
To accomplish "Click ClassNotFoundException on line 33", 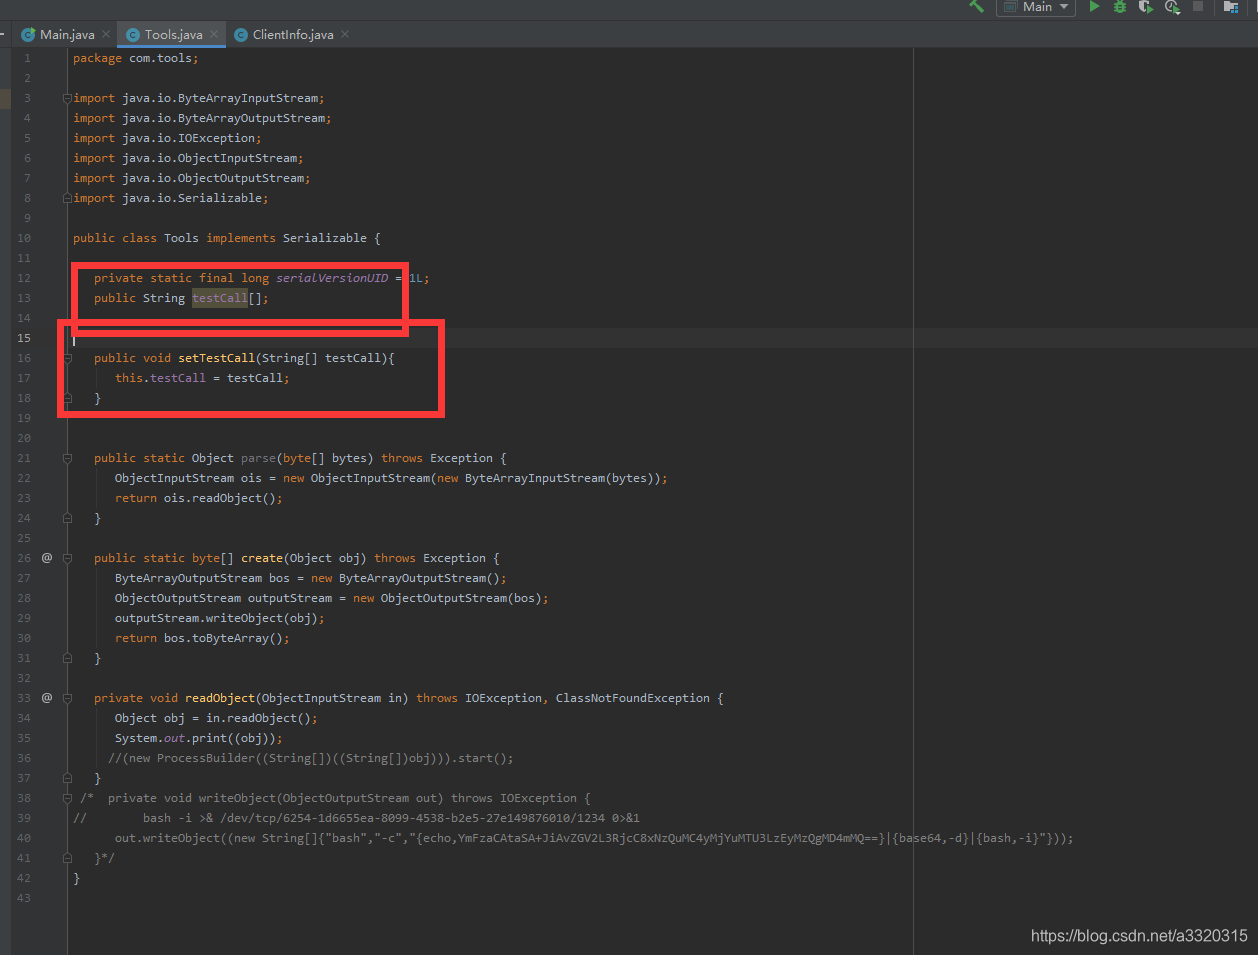I will point(633,698).
